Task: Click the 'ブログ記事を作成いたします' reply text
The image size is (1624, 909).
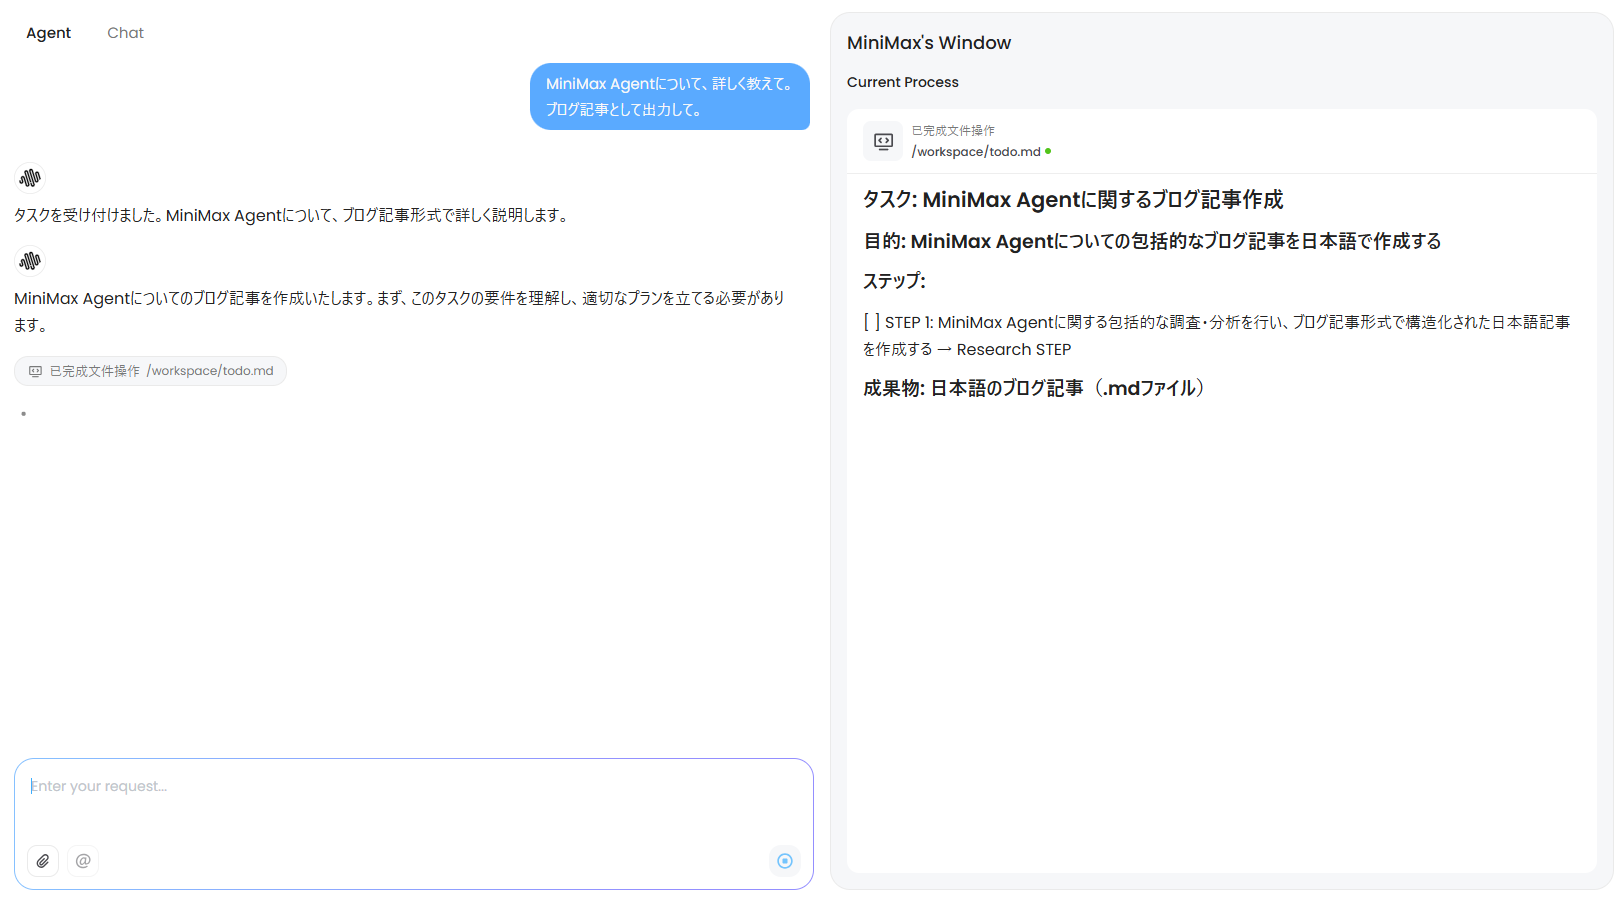Action: pyautogui.click(x=400, y=311)
